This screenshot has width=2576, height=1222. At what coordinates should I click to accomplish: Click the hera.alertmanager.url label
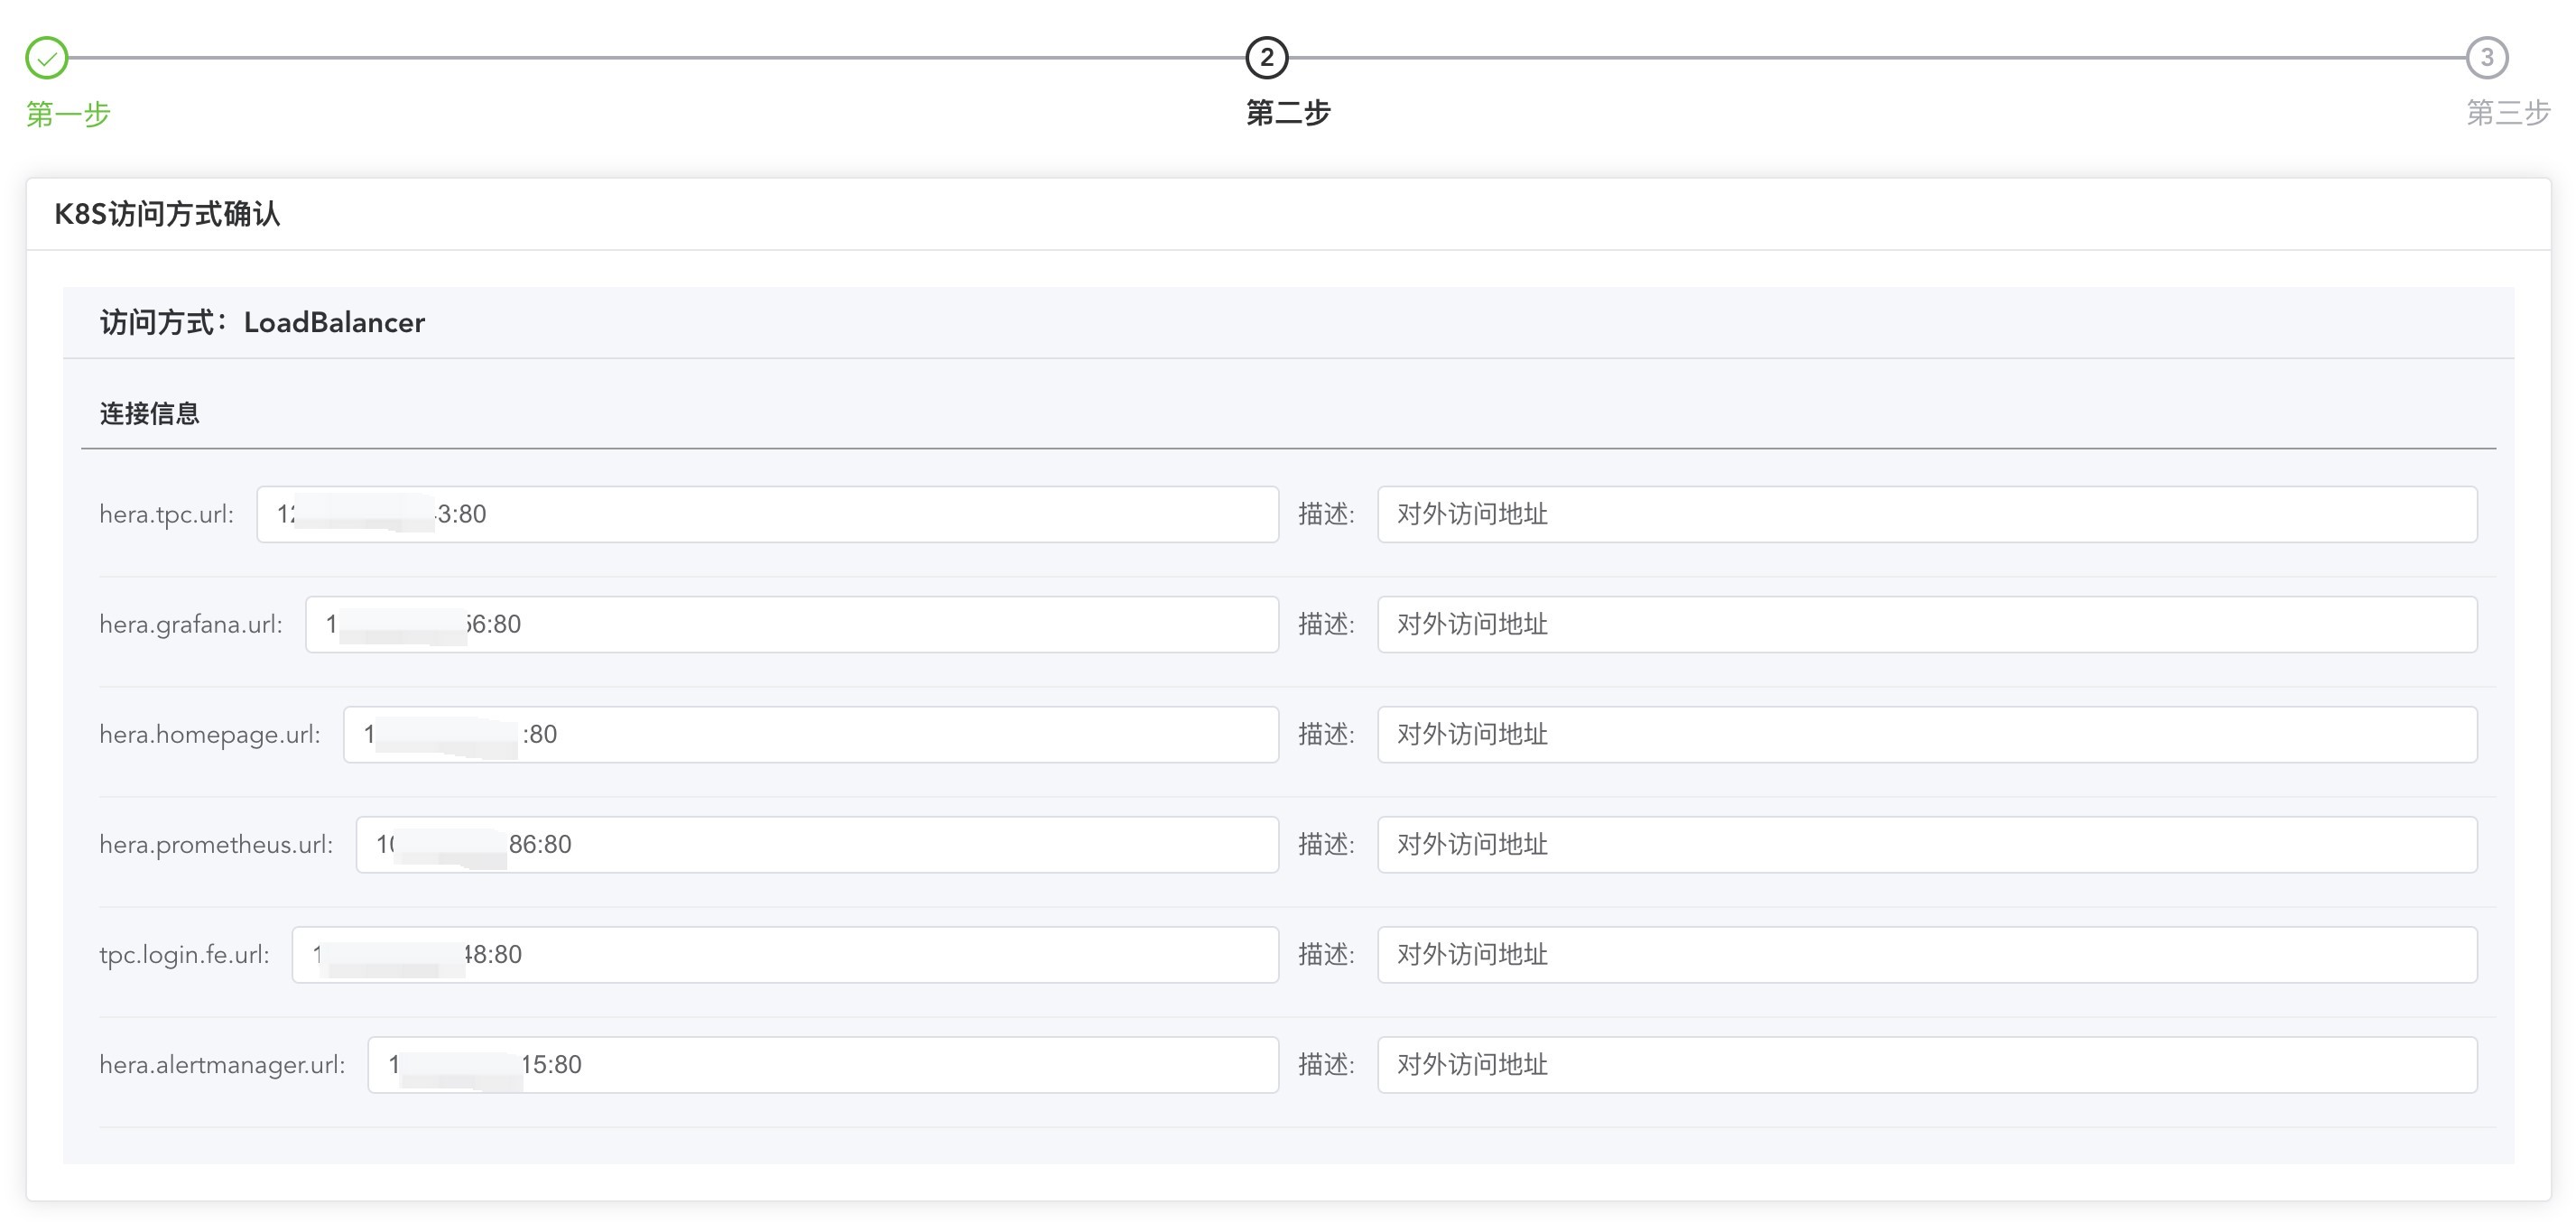point(222,1064)
